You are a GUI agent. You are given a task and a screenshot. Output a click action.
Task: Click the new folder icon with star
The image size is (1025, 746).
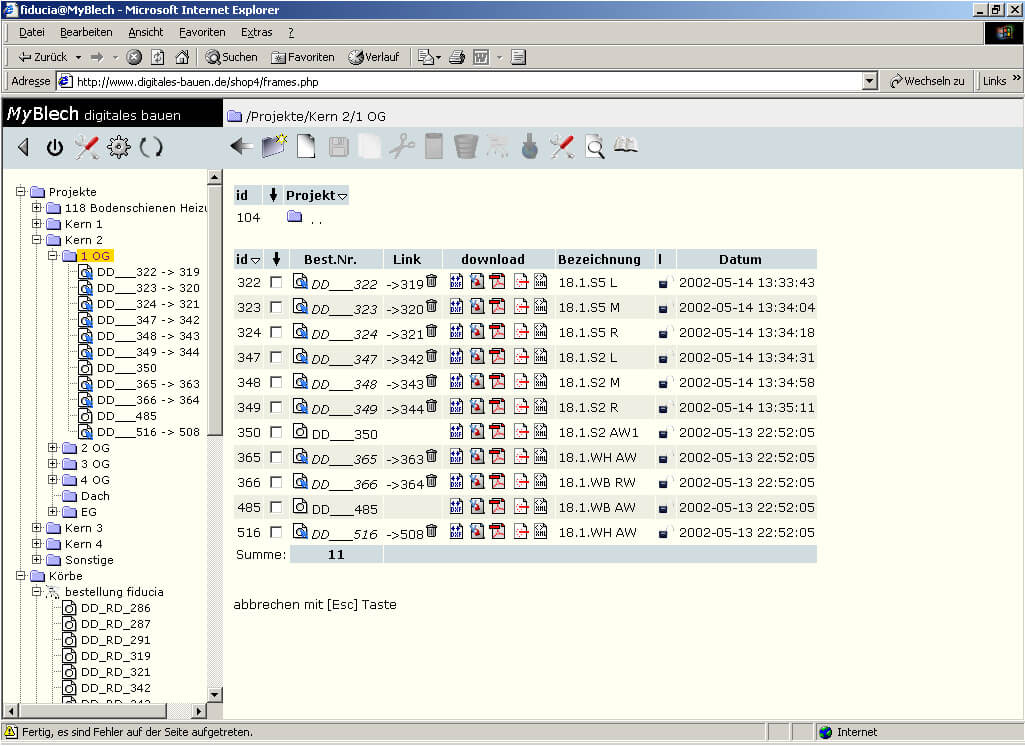pos(273,147)
